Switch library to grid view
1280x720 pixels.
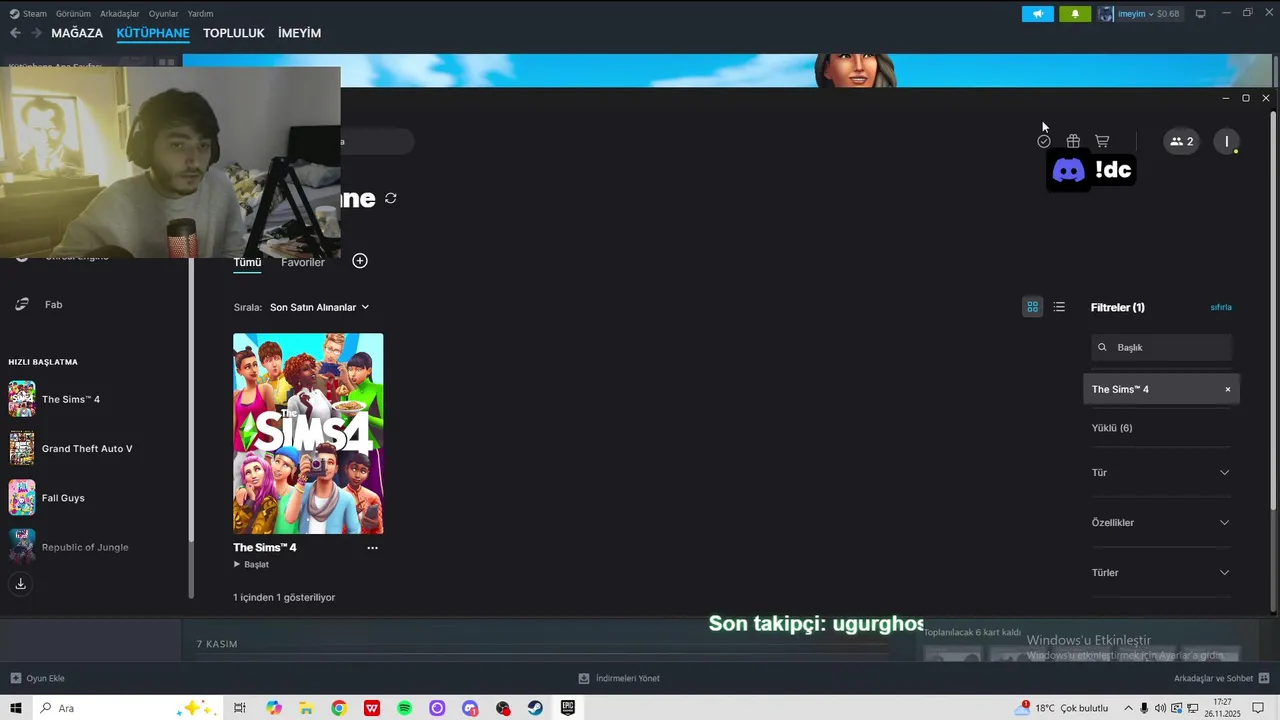coord(1033,307)
